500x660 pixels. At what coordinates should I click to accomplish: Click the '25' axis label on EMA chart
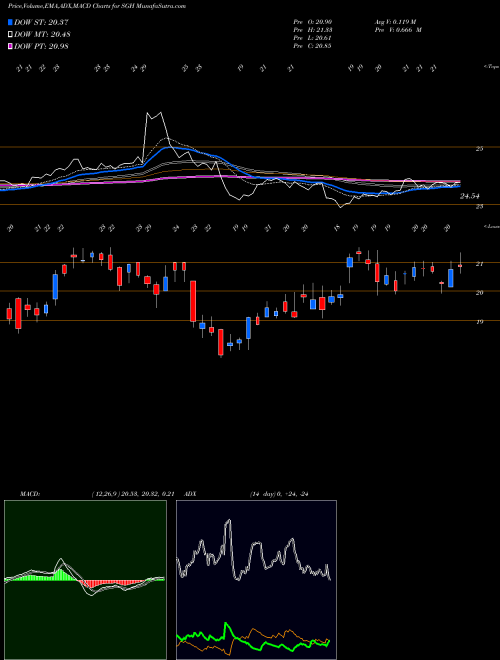[479, 149]
